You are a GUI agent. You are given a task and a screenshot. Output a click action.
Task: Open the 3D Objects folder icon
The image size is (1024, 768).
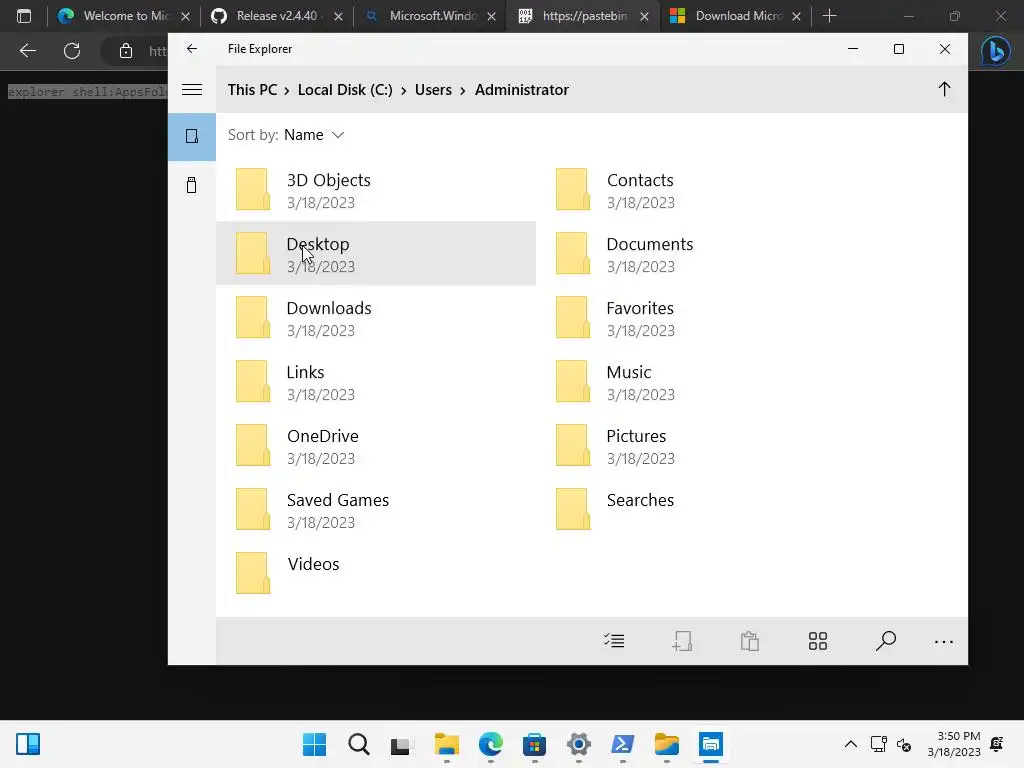(253, 189)
